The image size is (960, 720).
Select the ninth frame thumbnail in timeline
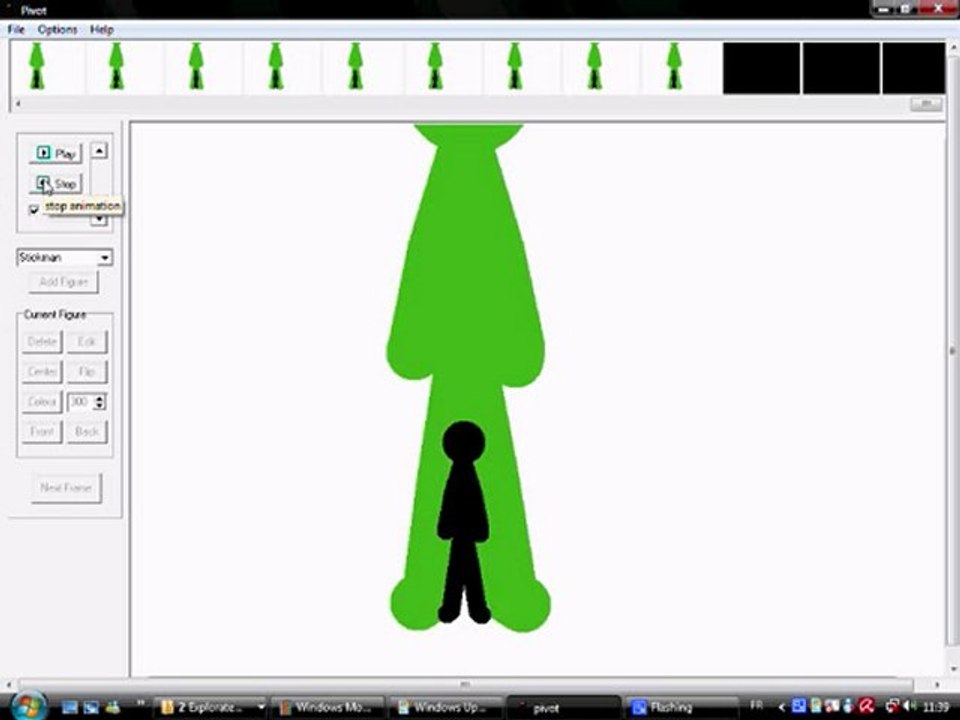click(681, 67)
